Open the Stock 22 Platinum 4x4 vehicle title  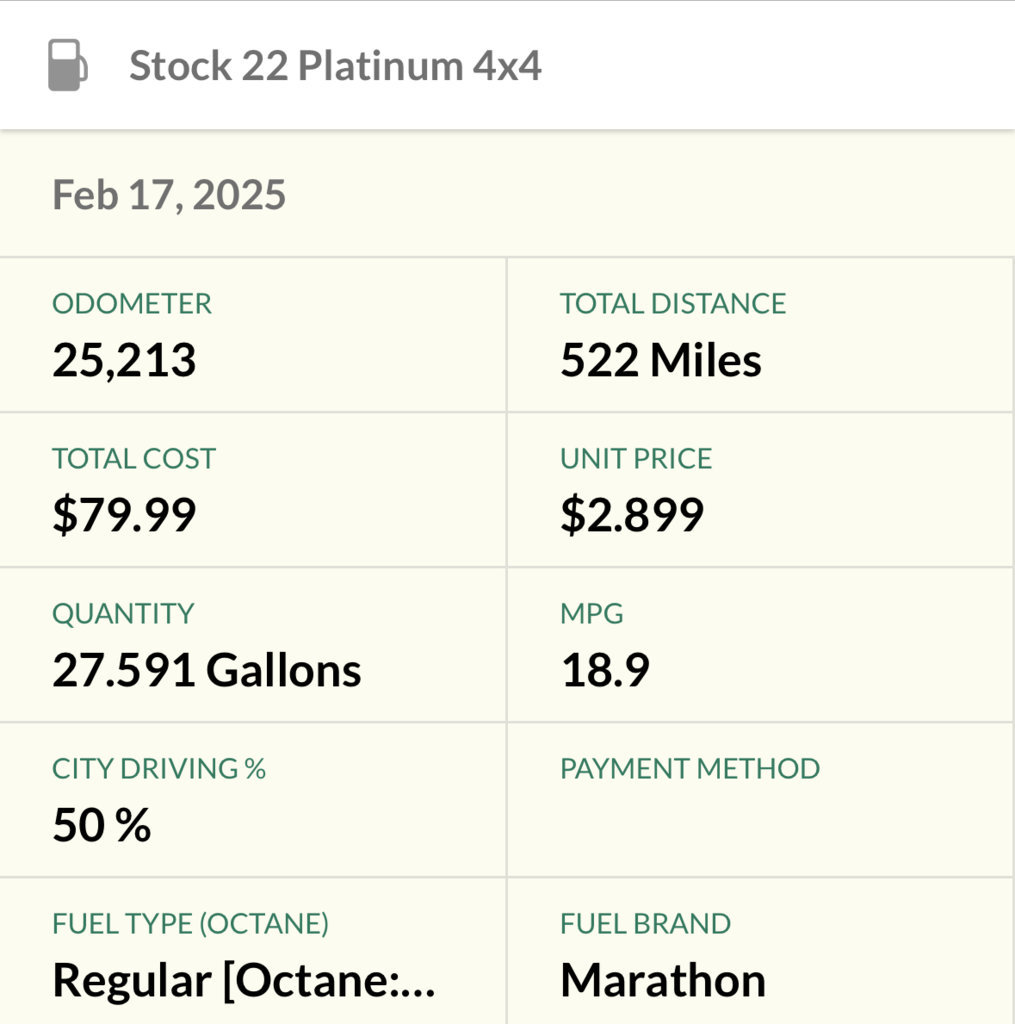point(335,66)
